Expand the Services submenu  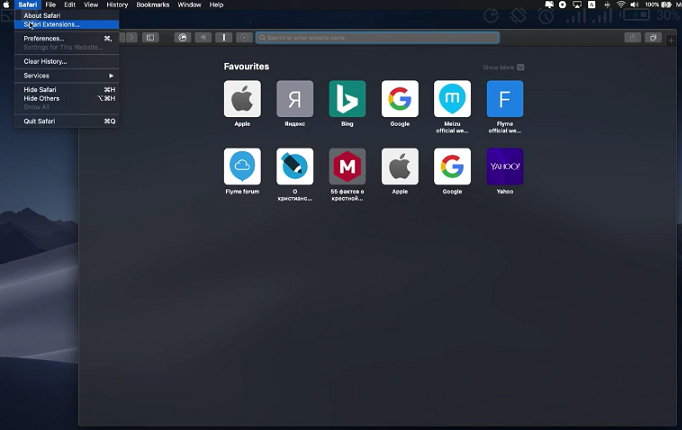(x=67, y=76)
